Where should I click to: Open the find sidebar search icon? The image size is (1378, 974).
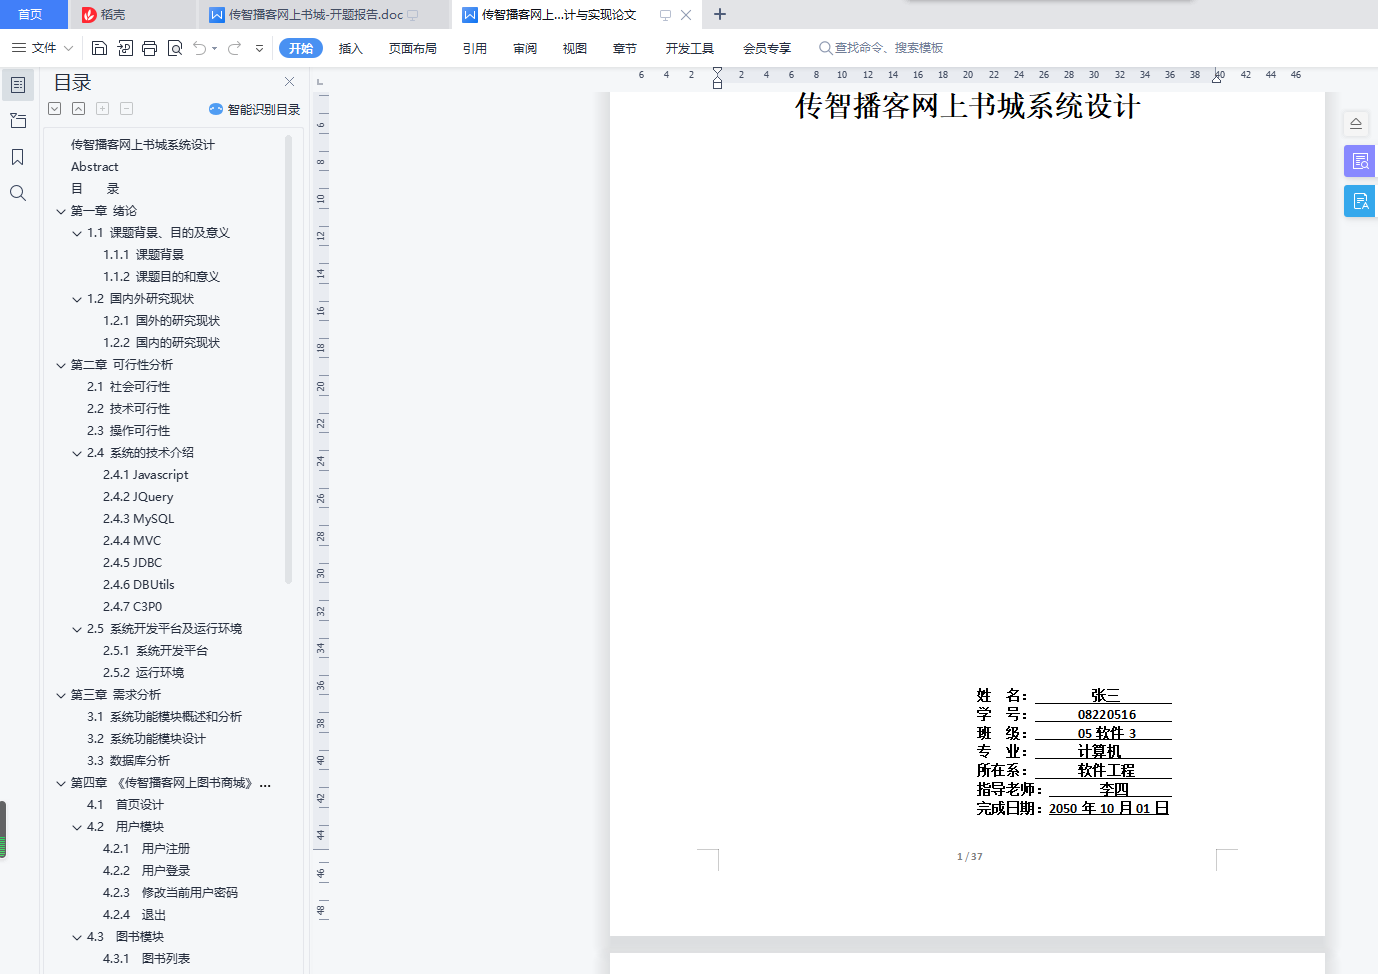point(18,193)
